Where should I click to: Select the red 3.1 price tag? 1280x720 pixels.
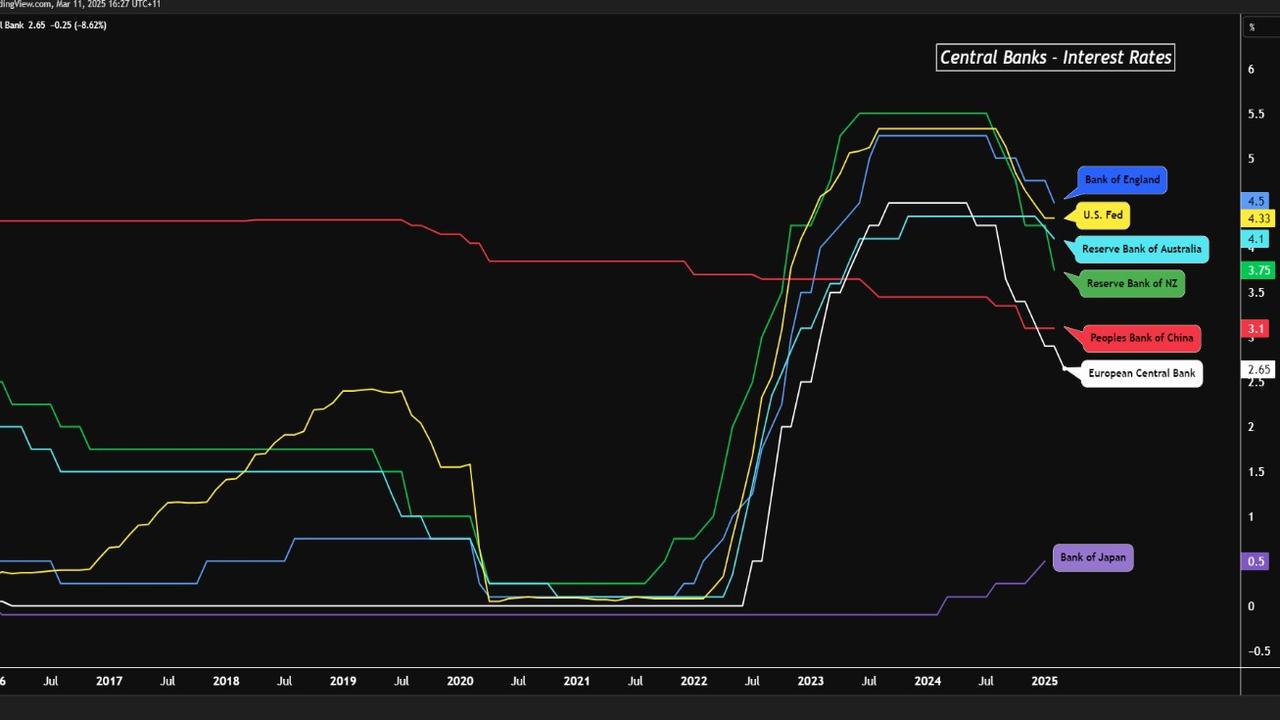[x=1257, y=329]
